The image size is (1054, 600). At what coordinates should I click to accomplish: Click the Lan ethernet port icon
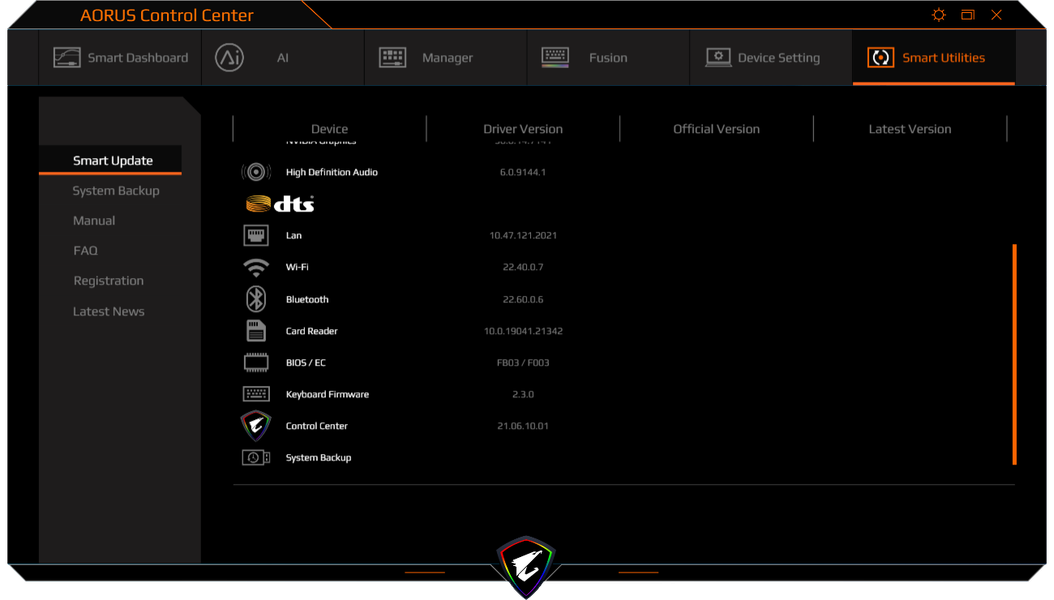[x=255, y=235]
